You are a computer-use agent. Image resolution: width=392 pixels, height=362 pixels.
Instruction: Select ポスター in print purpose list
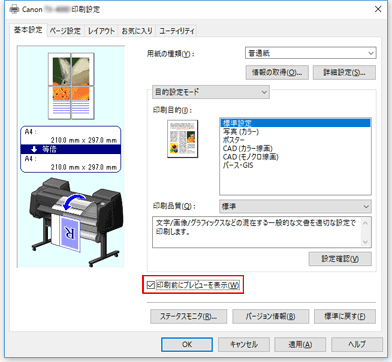(x=295, y=140)
